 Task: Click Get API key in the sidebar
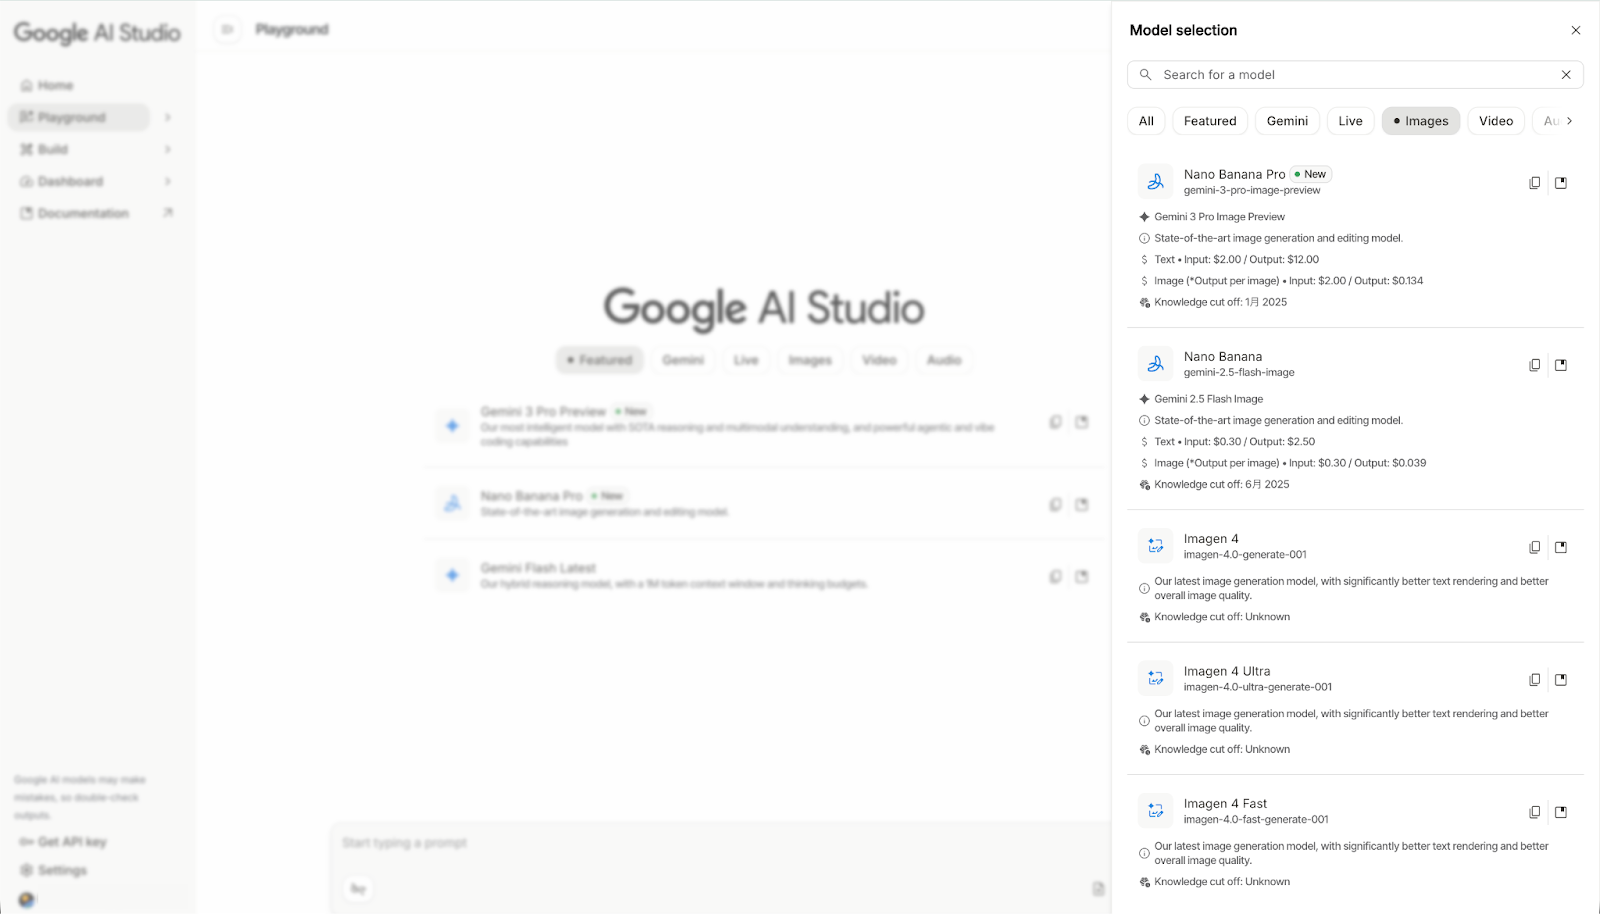point(60,841)
